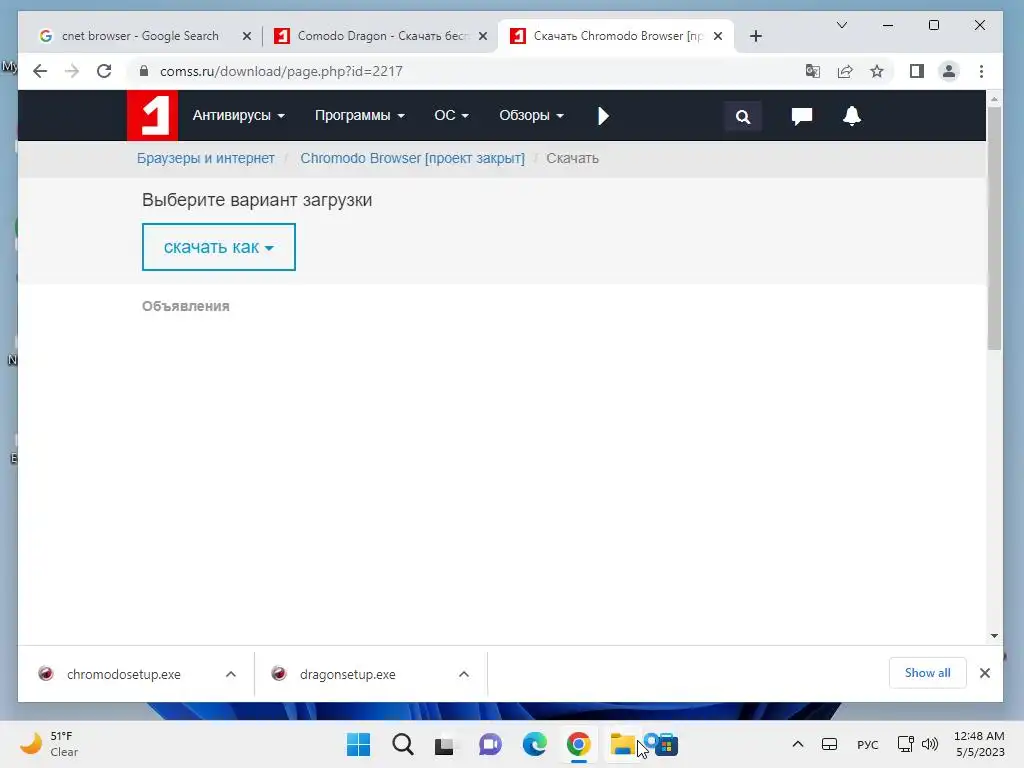Image resolution: width=1024 pixels, height=768 pixels.
Task: Open the comments speech bubble icon
Action: [x=802, y=116]
